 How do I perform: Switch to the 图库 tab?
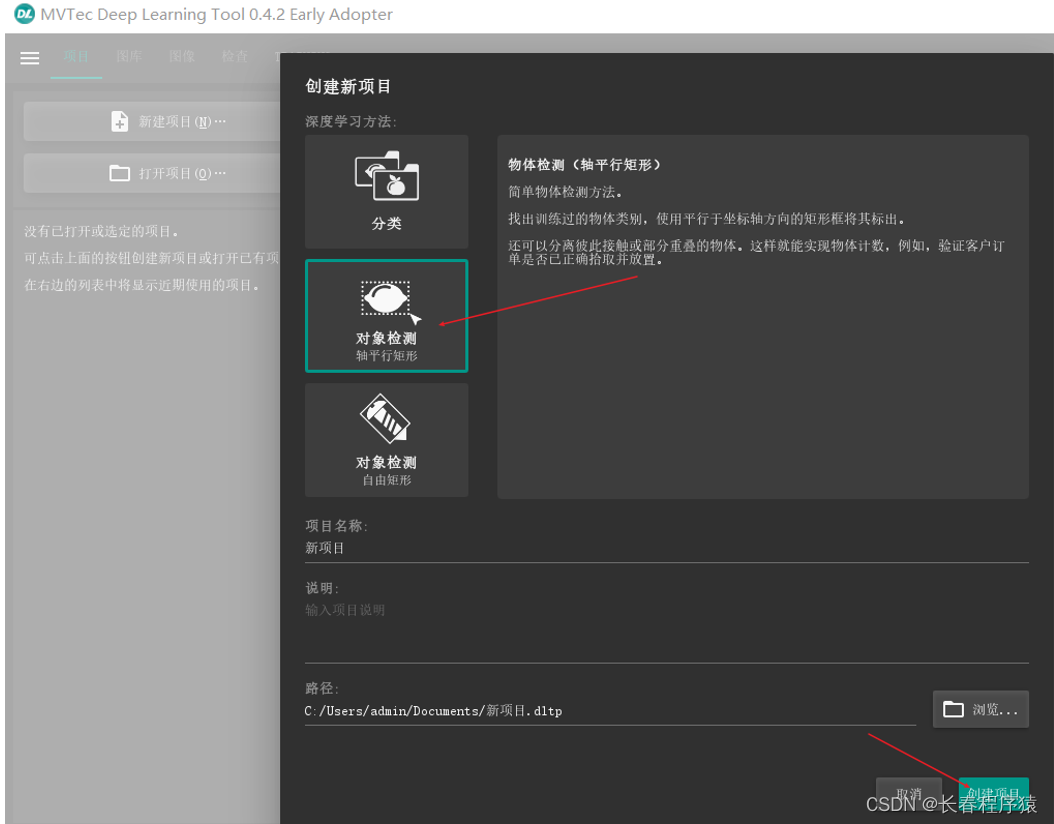(x=129, y=57)
